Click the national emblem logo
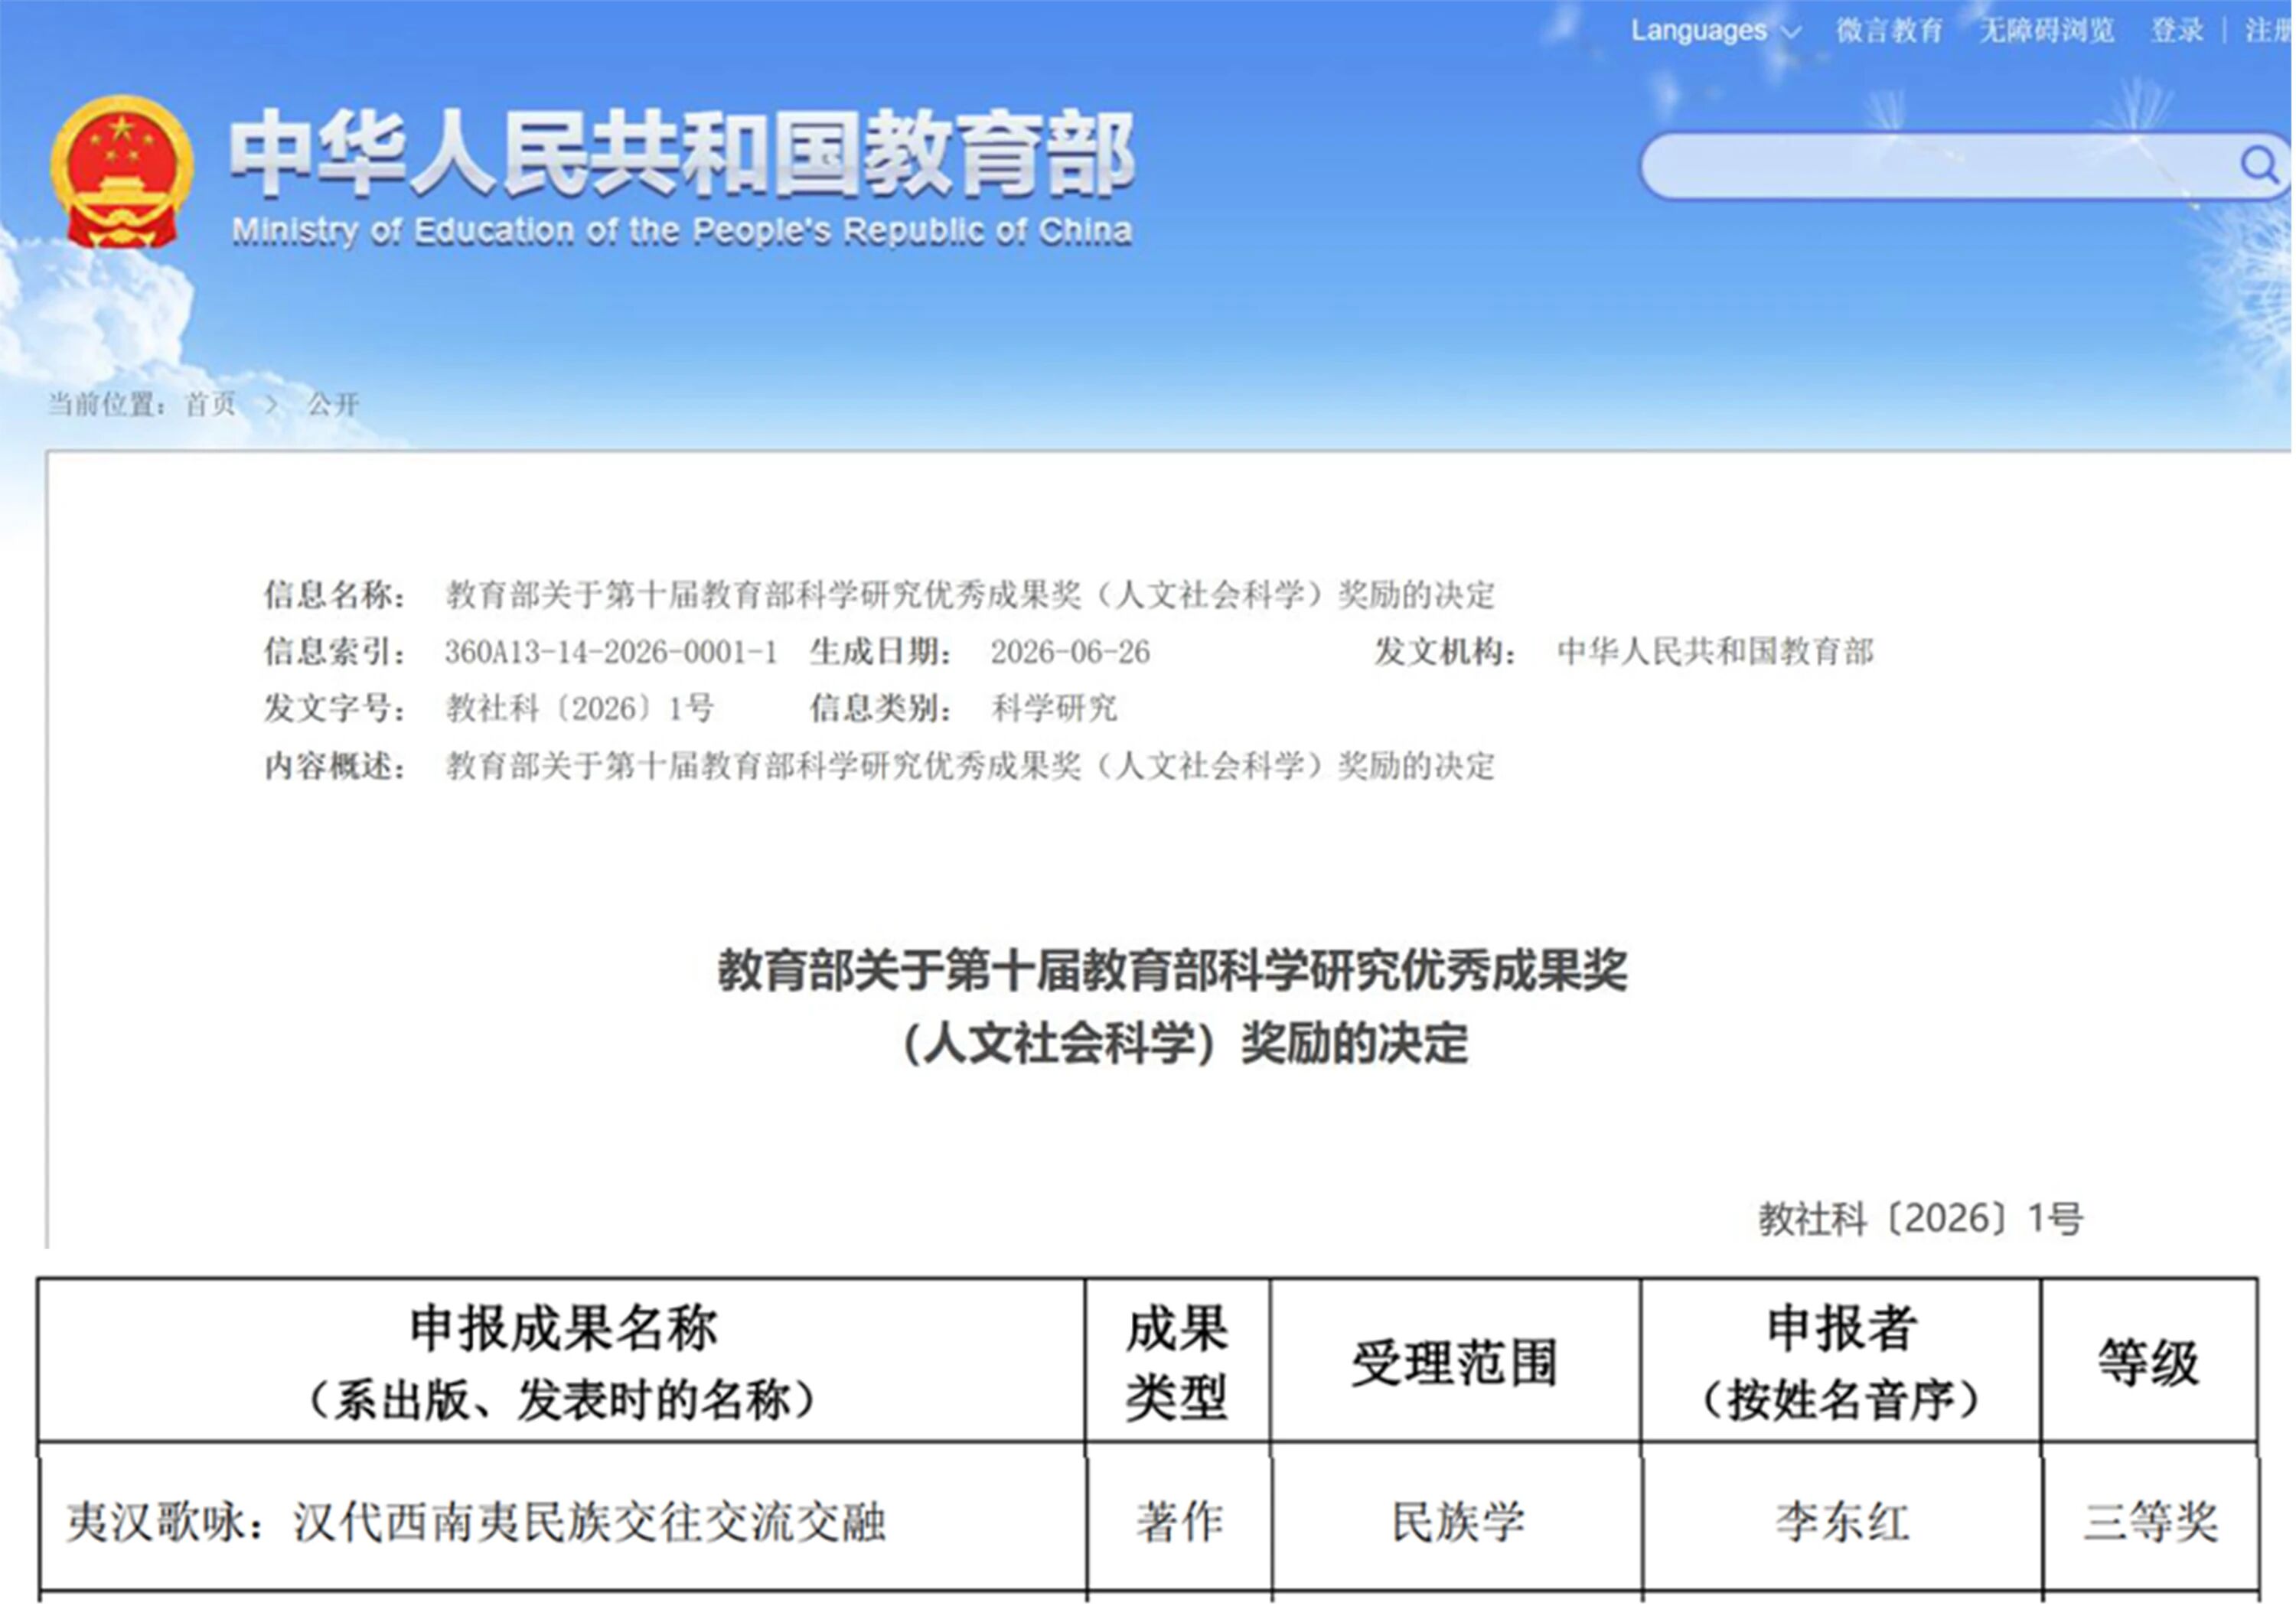This screenshot has height=1619, width=2296. tap(121, 172)
